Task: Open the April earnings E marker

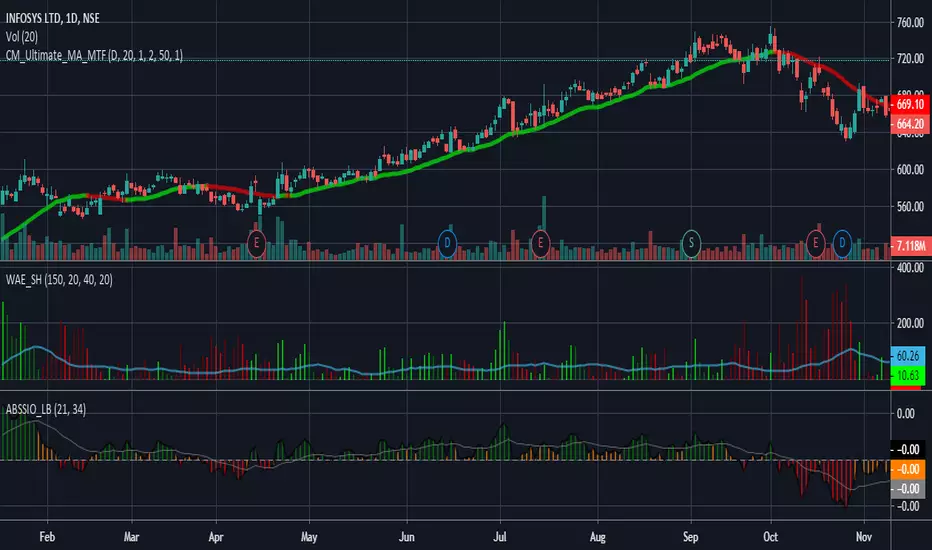Action: (256, 243)
